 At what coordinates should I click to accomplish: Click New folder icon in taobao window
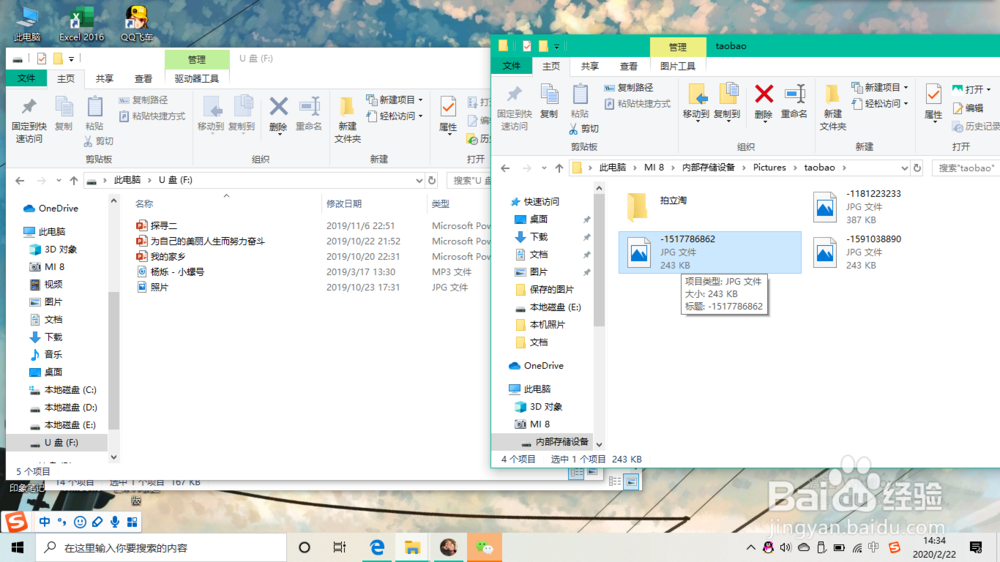(x=832, y=95)
